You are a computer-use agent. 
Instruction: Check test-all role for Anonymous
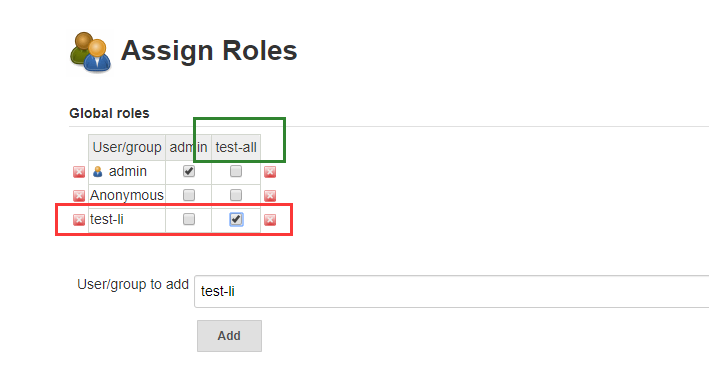236,195
